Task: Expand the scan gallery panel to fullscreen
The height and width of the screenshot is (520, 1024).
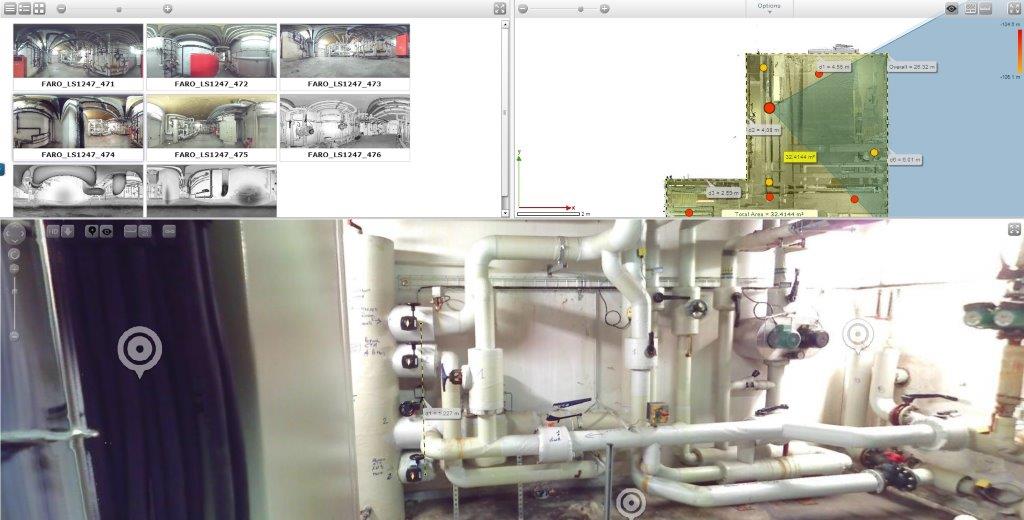Action: pyautogui.click(x=500, y=8)
